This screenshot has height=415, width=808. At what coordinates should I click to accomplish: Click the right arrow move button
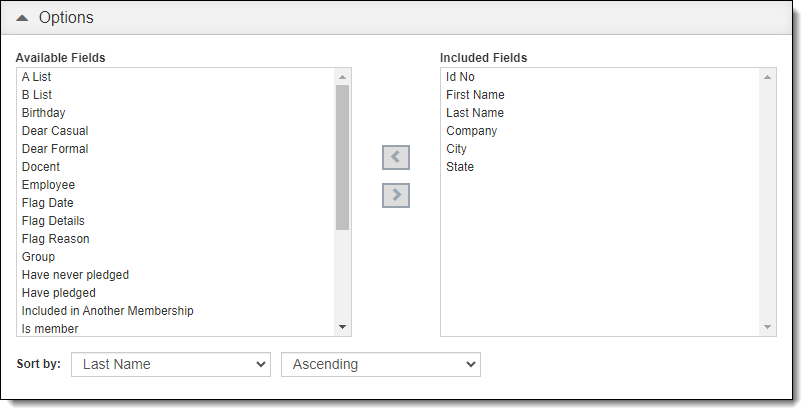tap(396, 195)
